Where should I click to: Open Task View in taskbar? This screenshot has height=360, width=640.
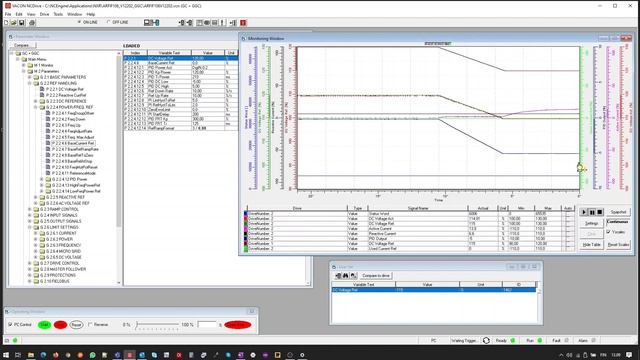(x=18, y=355)
